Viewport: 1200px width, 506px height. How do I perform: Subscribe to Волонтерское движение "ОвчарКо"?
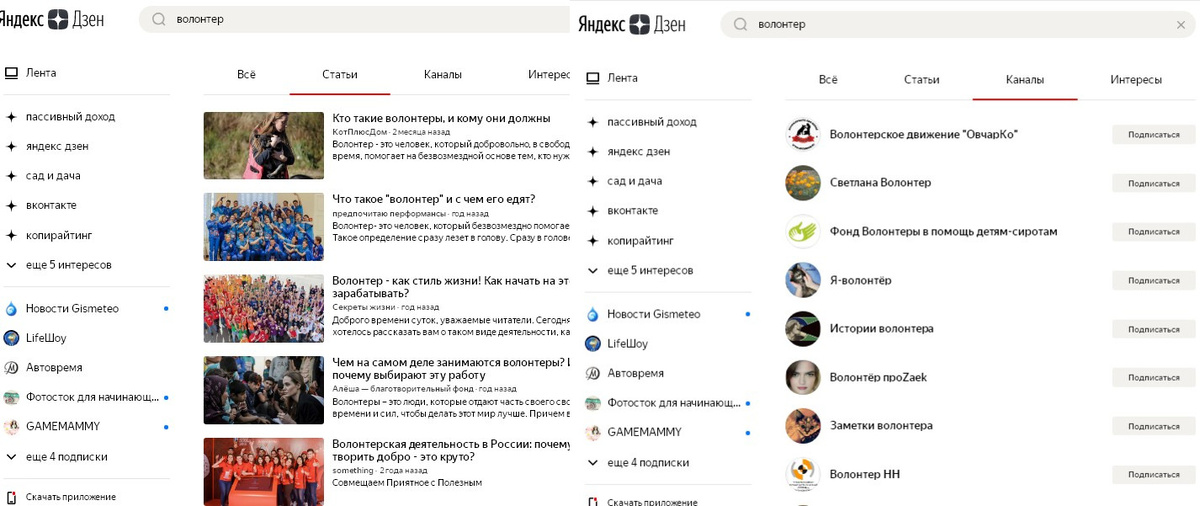click(1153, 134)
